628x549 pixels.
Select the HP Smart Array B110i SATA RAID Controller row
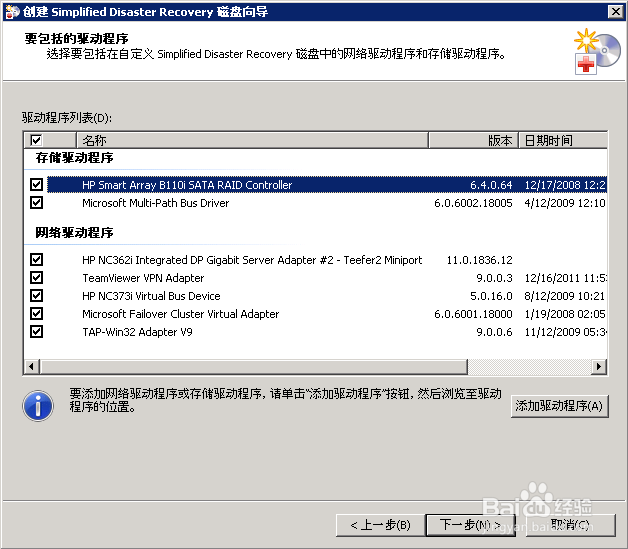click(327, 185)
